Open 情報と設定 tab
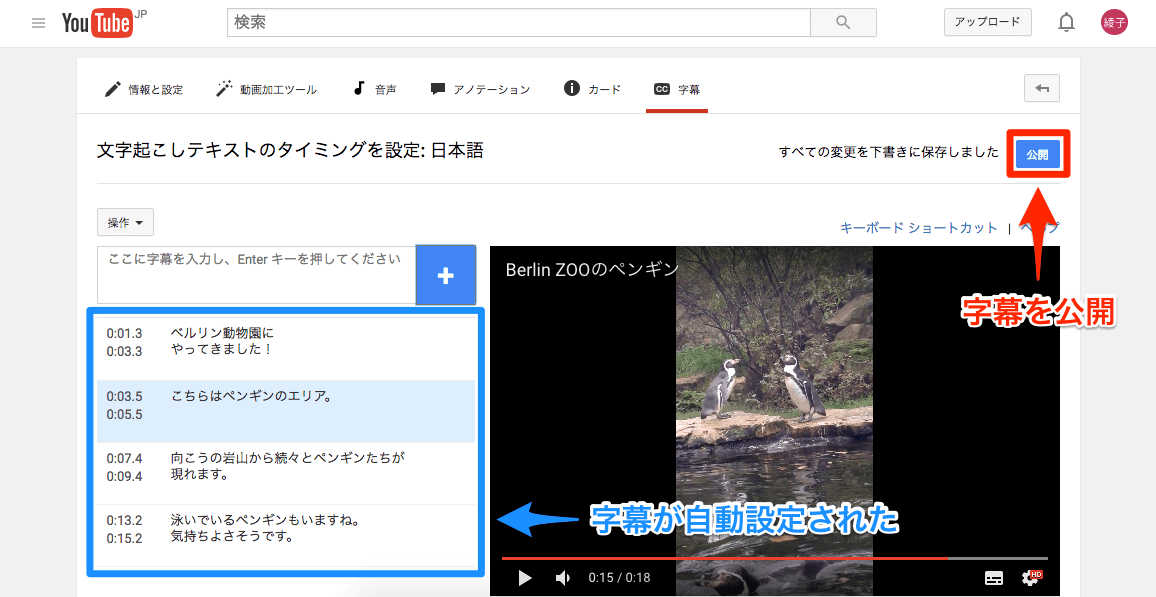The image size is (1156, 597). pyautogui.click(x=144, y=89)
